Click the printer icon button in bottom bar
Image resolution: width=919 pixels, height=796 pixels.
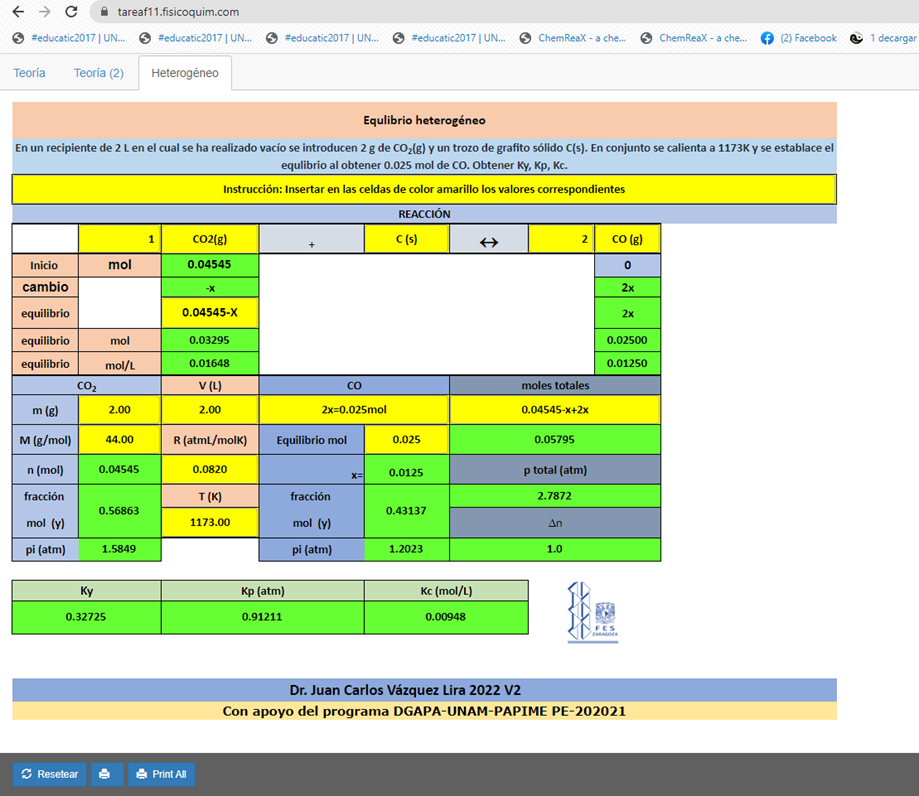105,774
